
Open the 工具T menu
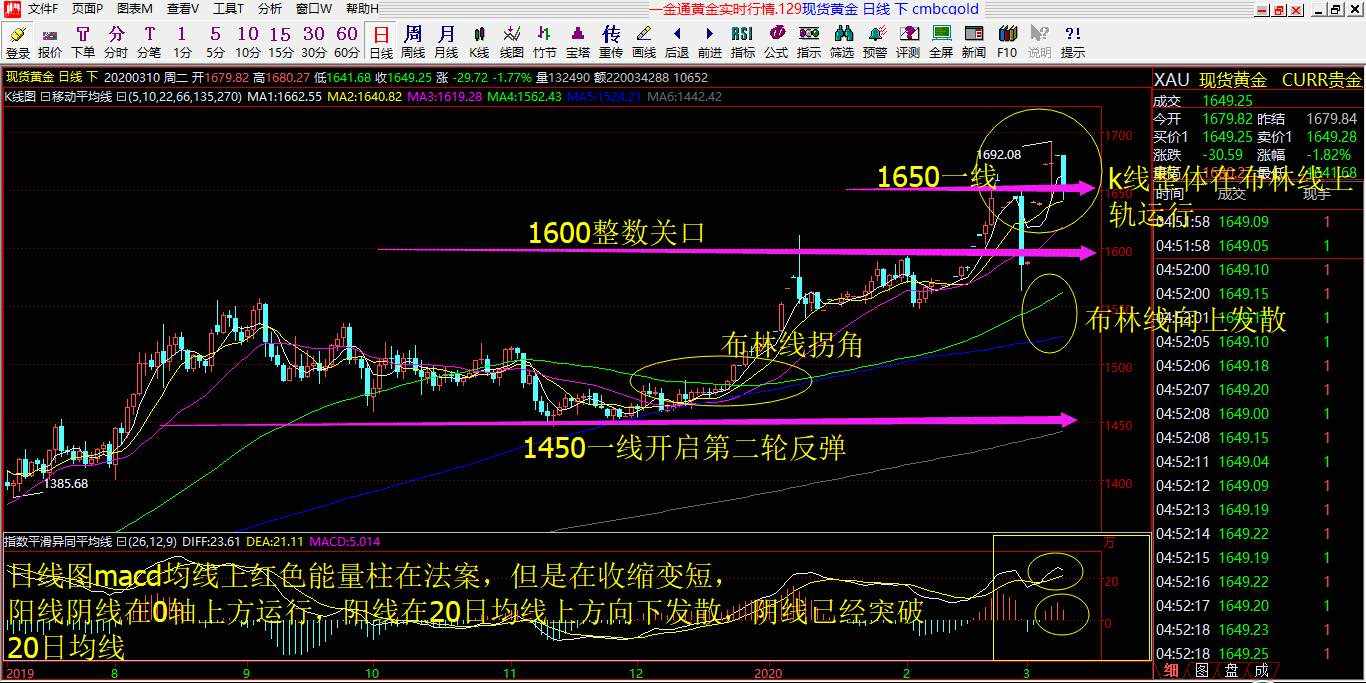pyautogui.click(x=228, y=9)
